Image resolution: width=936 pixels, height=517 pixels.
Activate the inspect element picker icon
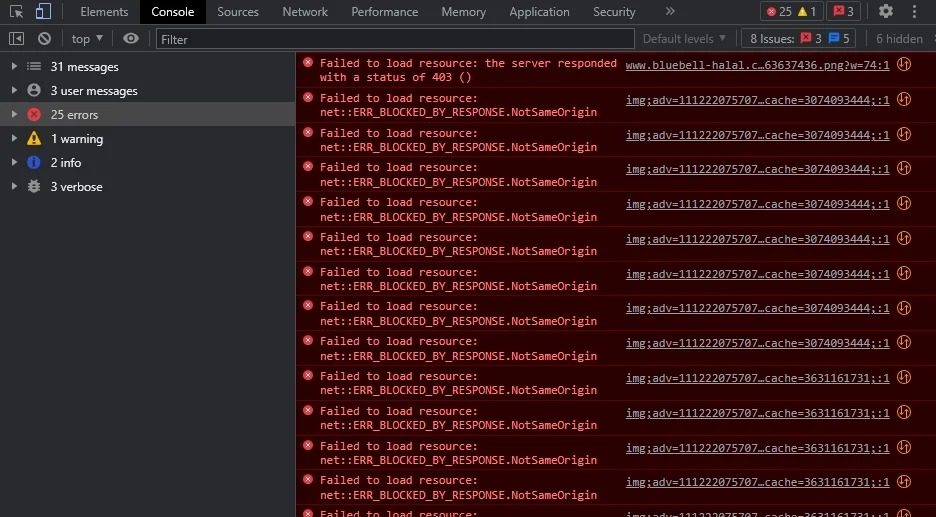pos(16,11)
